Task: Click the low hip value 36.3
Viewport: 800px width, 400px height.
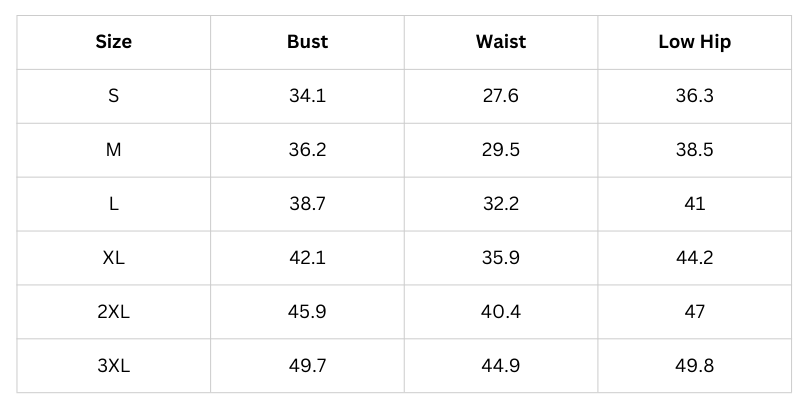Action: pos(694,96)
